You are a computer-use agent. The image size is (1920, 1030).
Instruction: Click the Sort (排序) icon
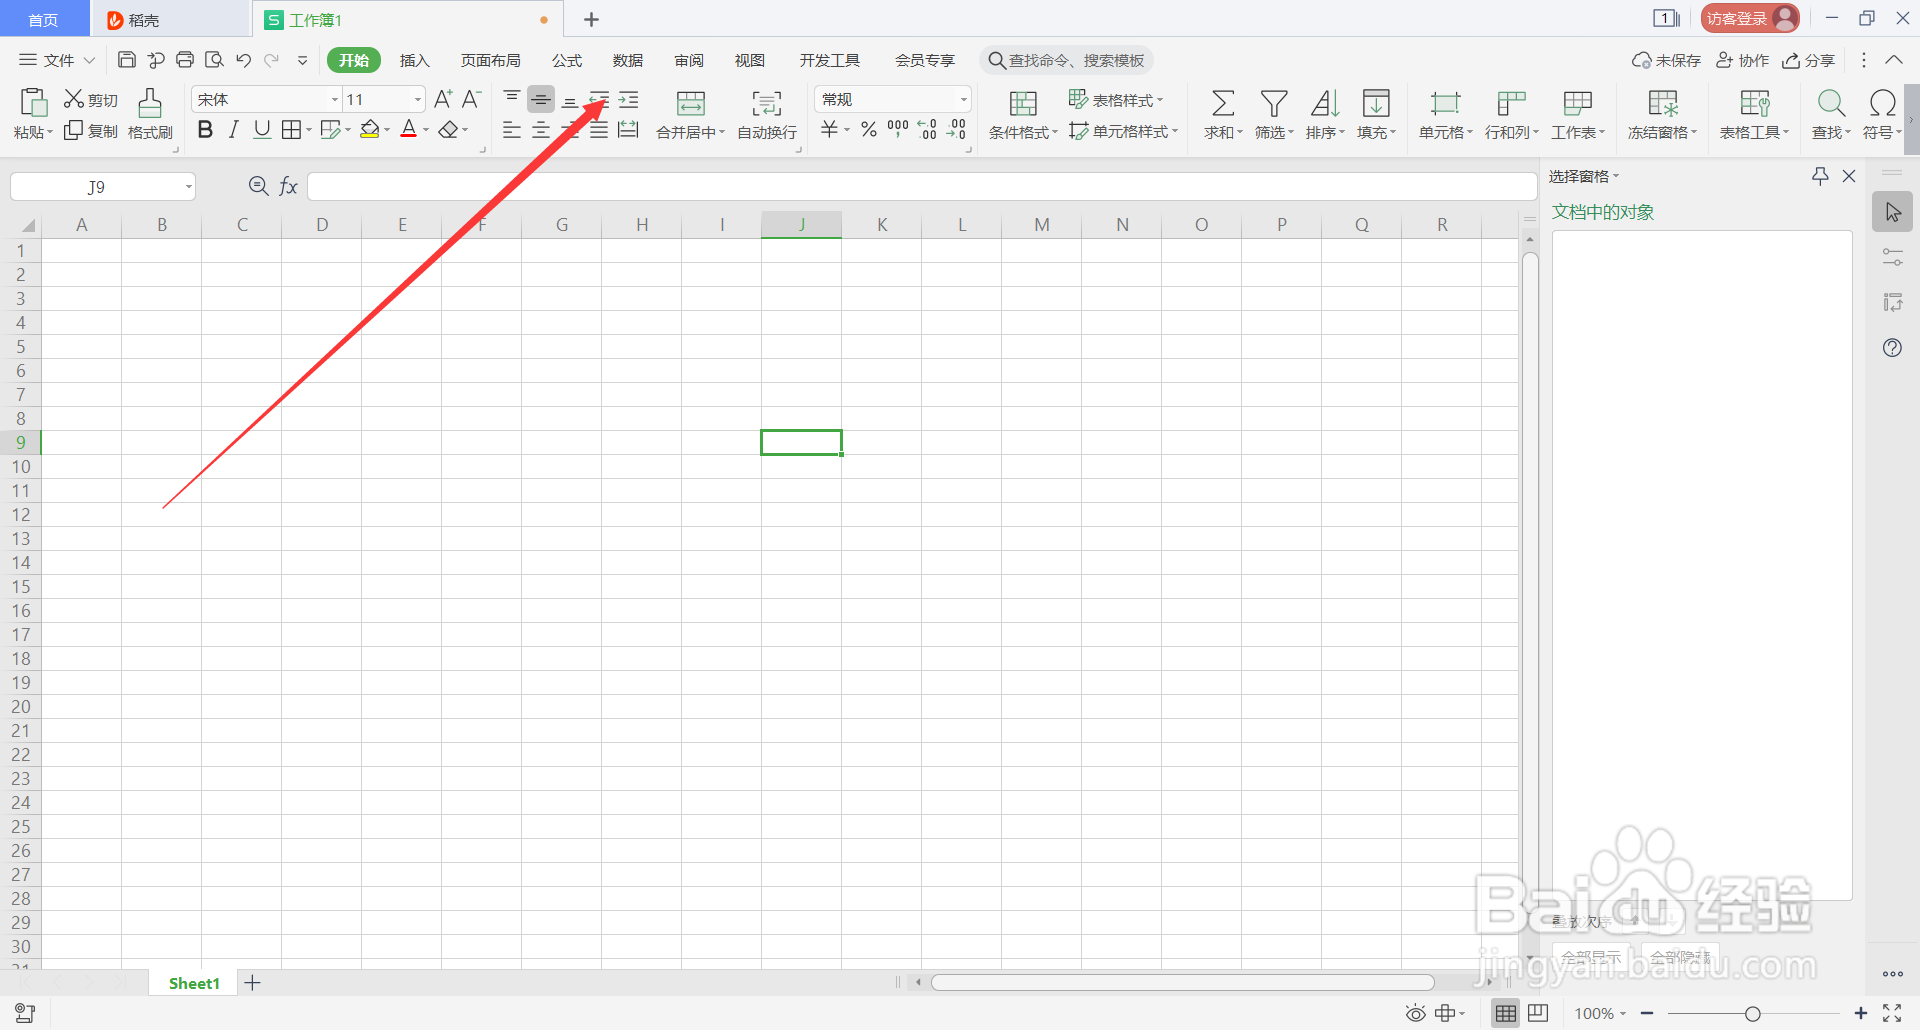(1325, 103)
